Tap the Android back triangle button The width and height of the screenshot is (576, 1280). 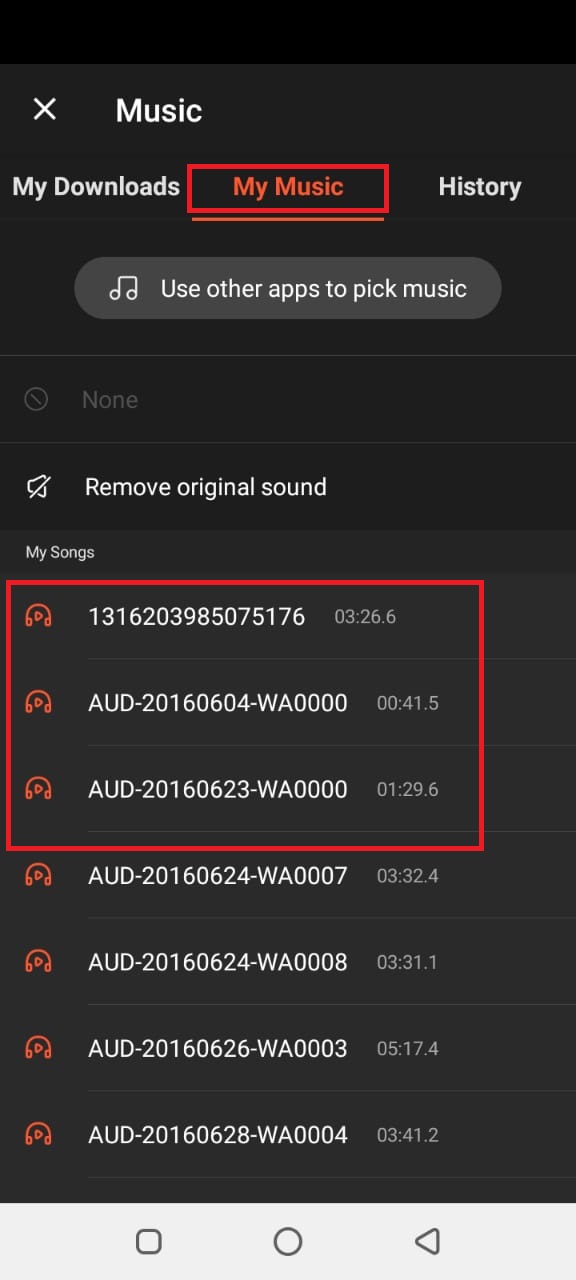pos(427,1242)
